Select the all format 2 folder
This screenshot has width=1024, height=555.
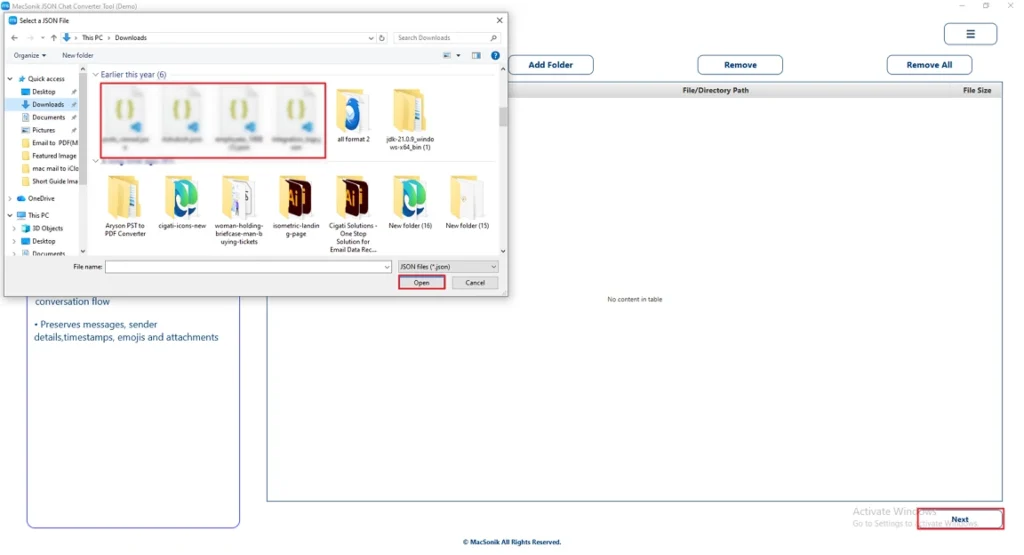pyautogui.click(x=353, y=116)
